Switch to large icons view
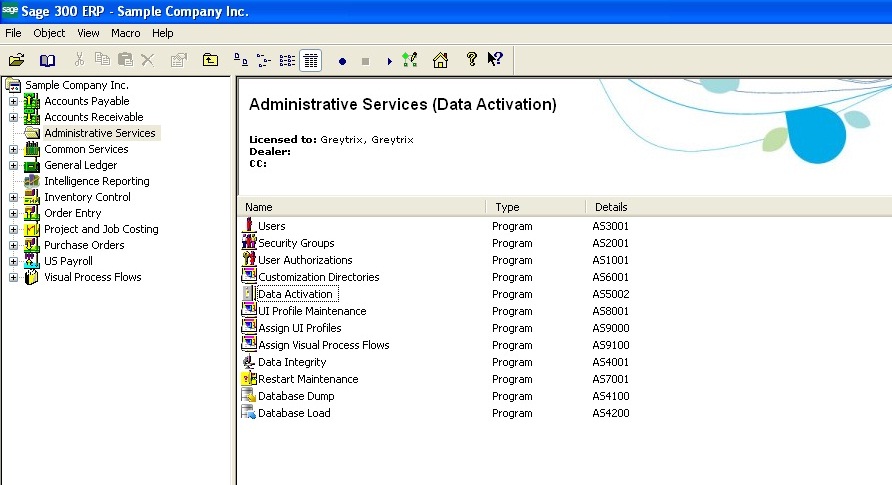The height and width of the screenshot is (485, 892). pyautogui.click(x=241, y=60)
